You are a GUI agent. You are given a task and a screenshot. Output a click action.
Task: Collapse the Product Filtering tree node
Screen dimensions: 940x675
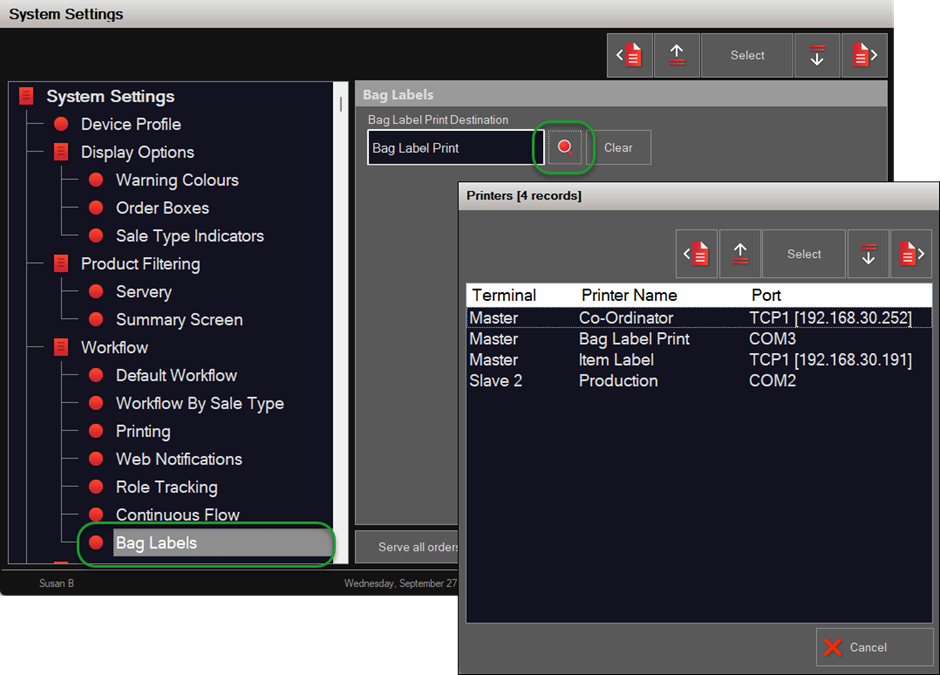[x=61, y=264]
